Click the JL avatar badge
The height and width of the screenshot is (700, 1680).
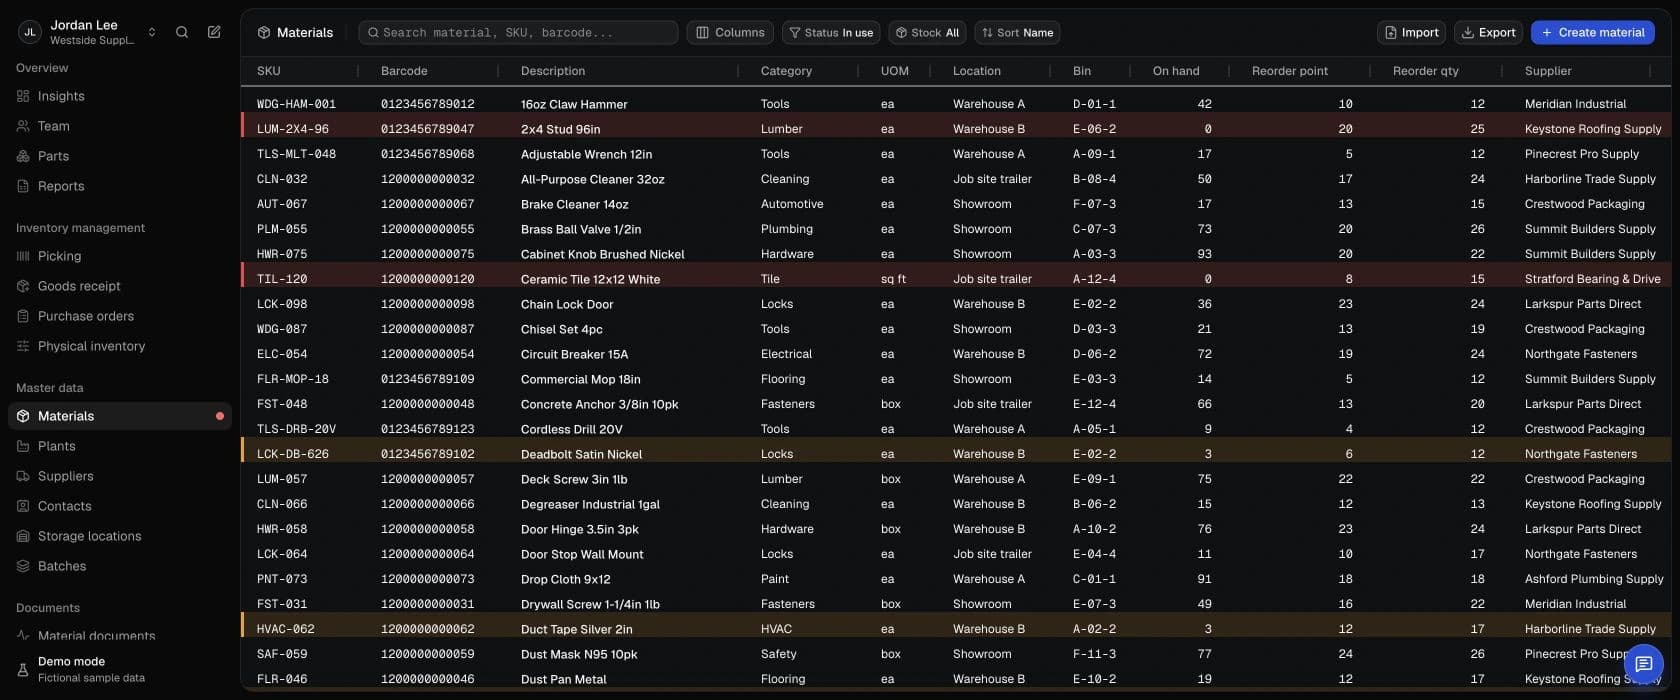[x=30, y=32]
